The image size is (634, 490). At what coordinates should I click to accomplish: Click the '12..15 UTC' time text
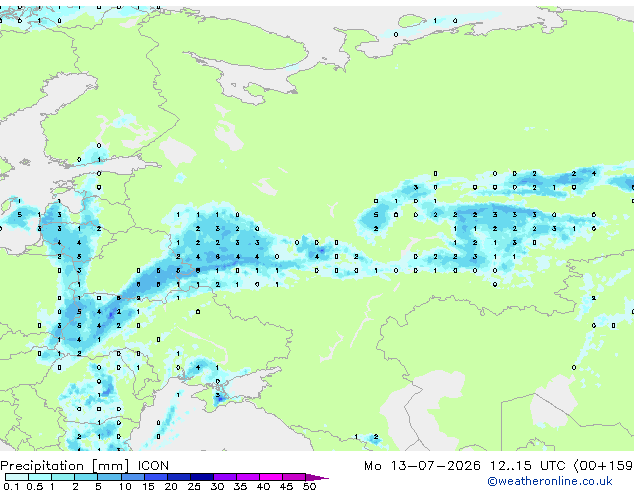pyautogui.click(x=527, y=466)
